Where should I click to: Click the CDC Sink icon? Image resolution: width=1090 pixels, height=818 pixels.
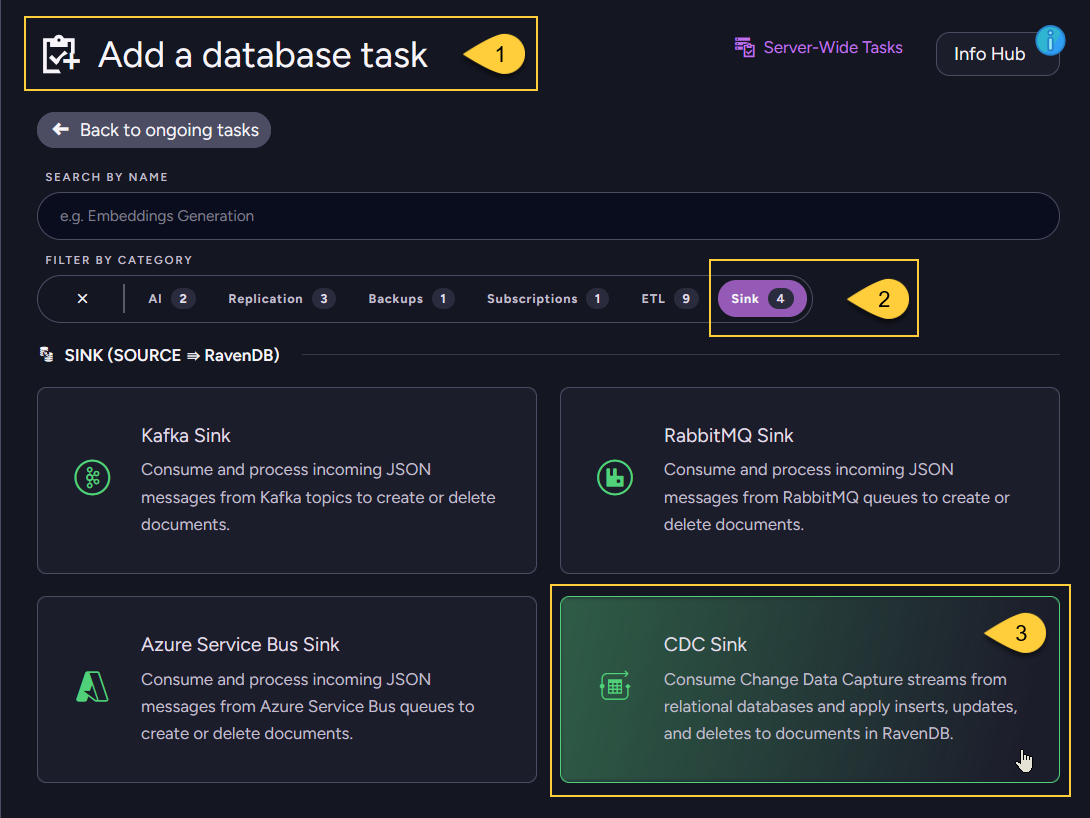615,687
